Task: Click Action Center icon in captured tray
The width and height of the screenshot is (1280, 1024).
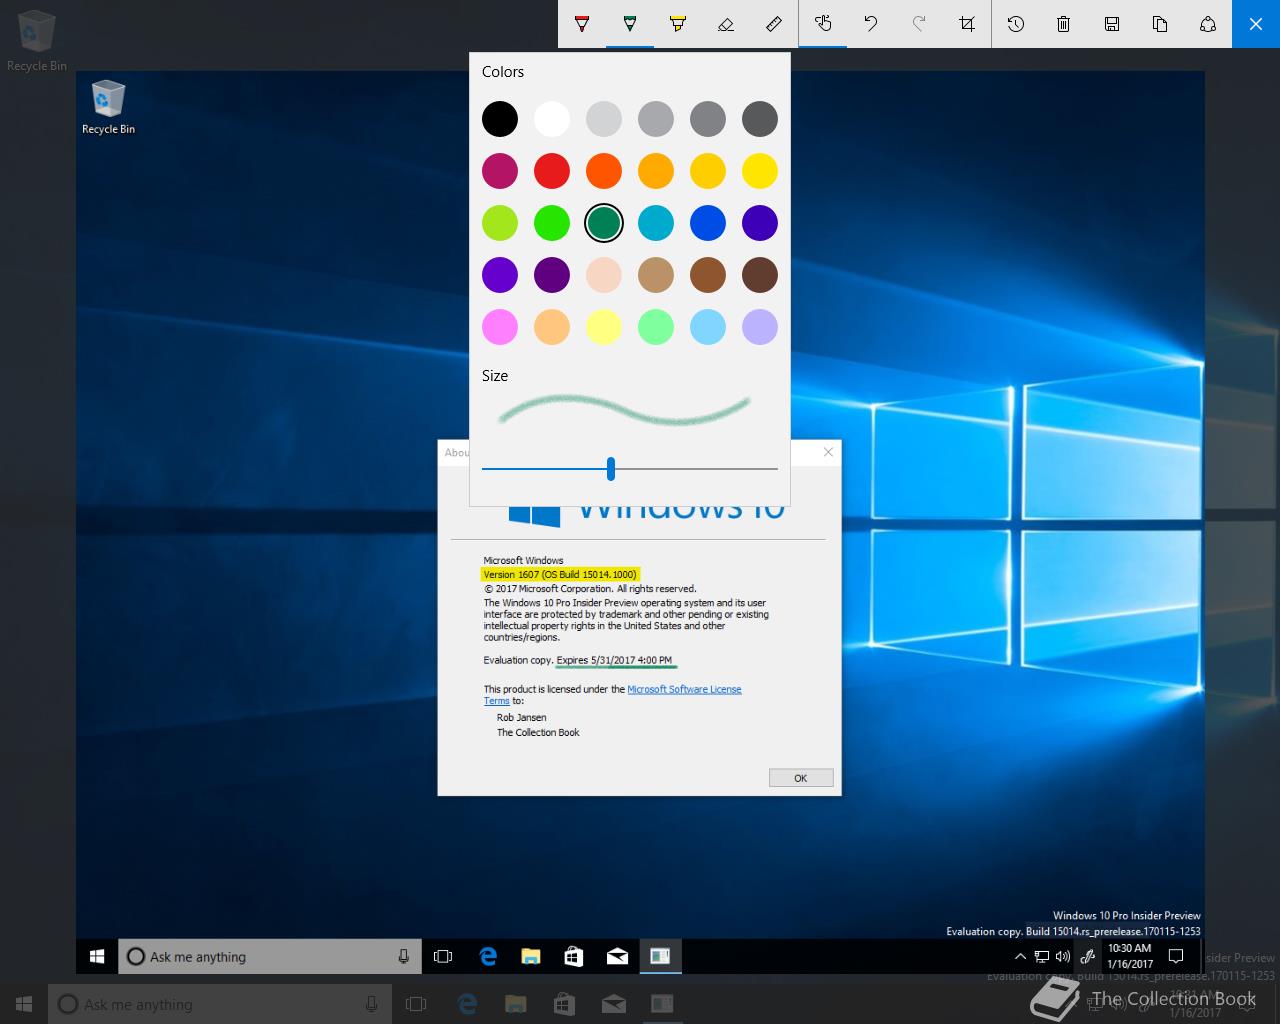Action: tap(1177, 957)
